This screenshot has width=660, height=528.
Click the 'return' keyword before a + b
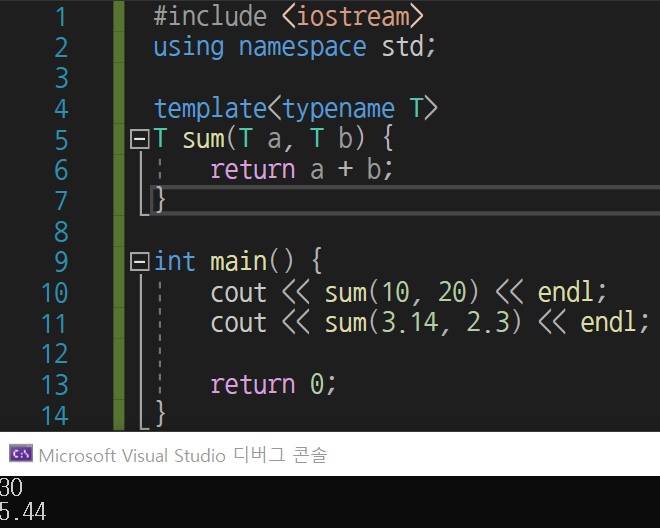click(253, 170)
